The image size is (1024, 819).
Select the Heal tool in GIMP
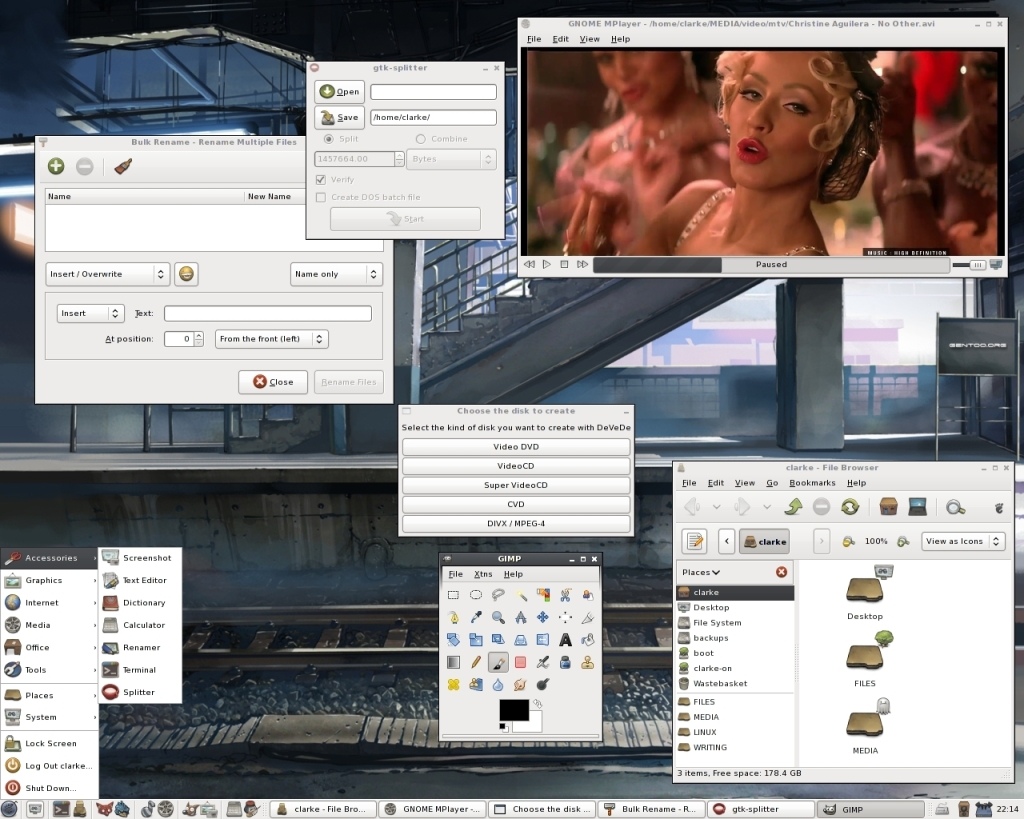453,684
